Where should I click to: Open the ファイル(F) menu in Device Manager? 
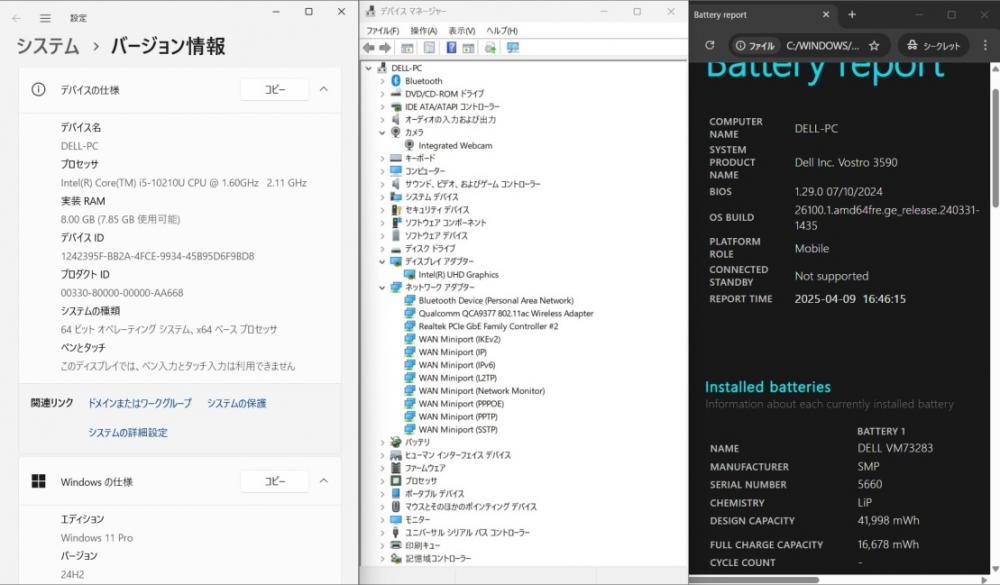pyautogui.click(x=382, y=31)
